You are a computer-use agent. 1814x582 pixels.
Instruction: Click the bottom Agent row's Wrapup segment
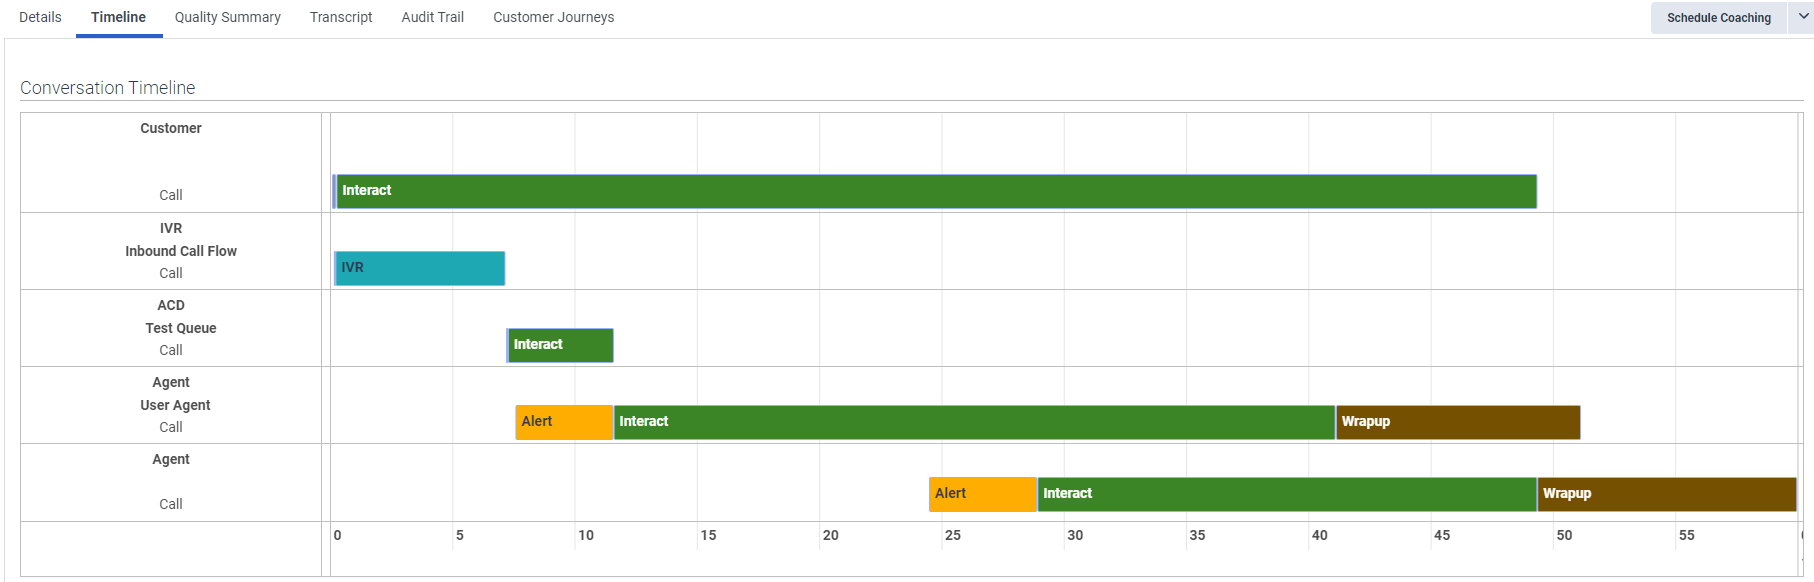tap(1667, 495)
